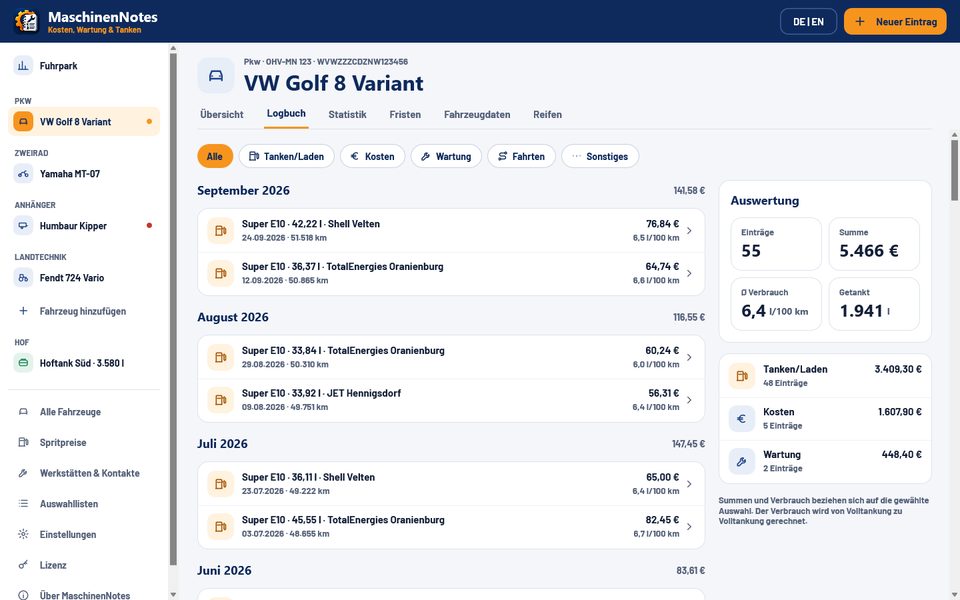Open the Spritpreise fuel pump icon
This screenshot has width=960, height=600.
click(23, 443)
